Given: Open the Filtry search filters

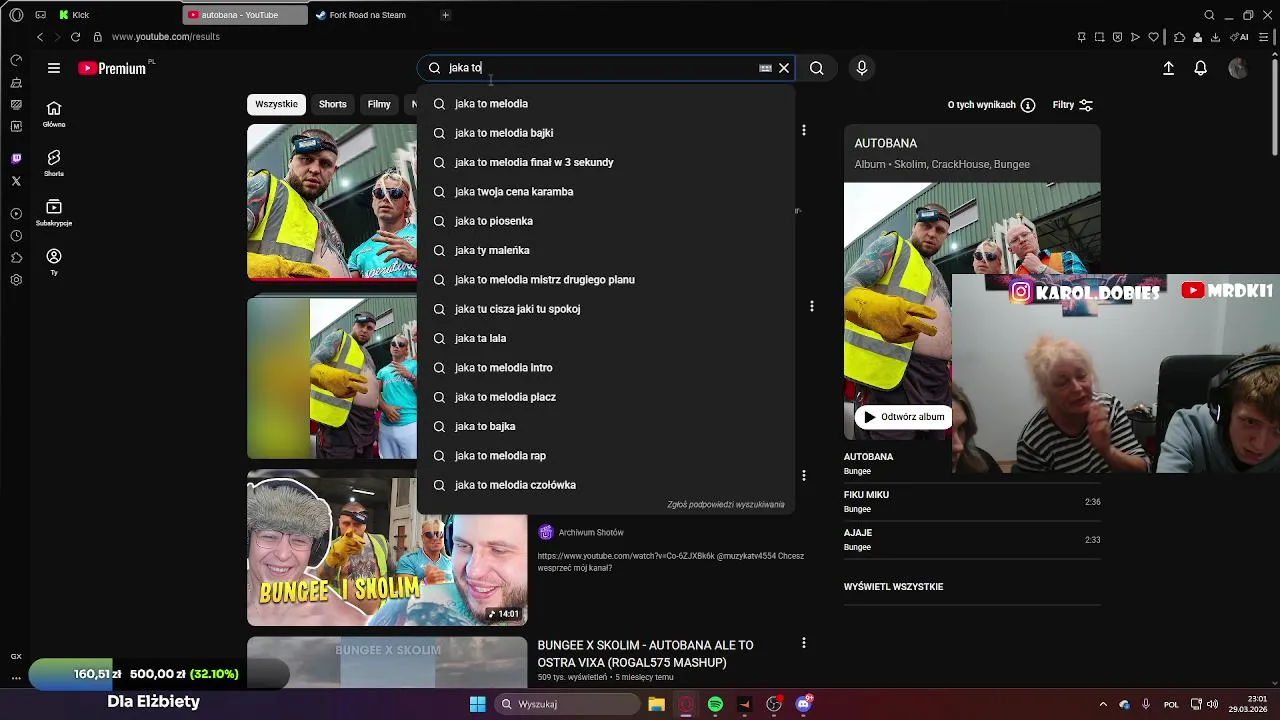Looking at the screenshot, I should (1073, 105).
